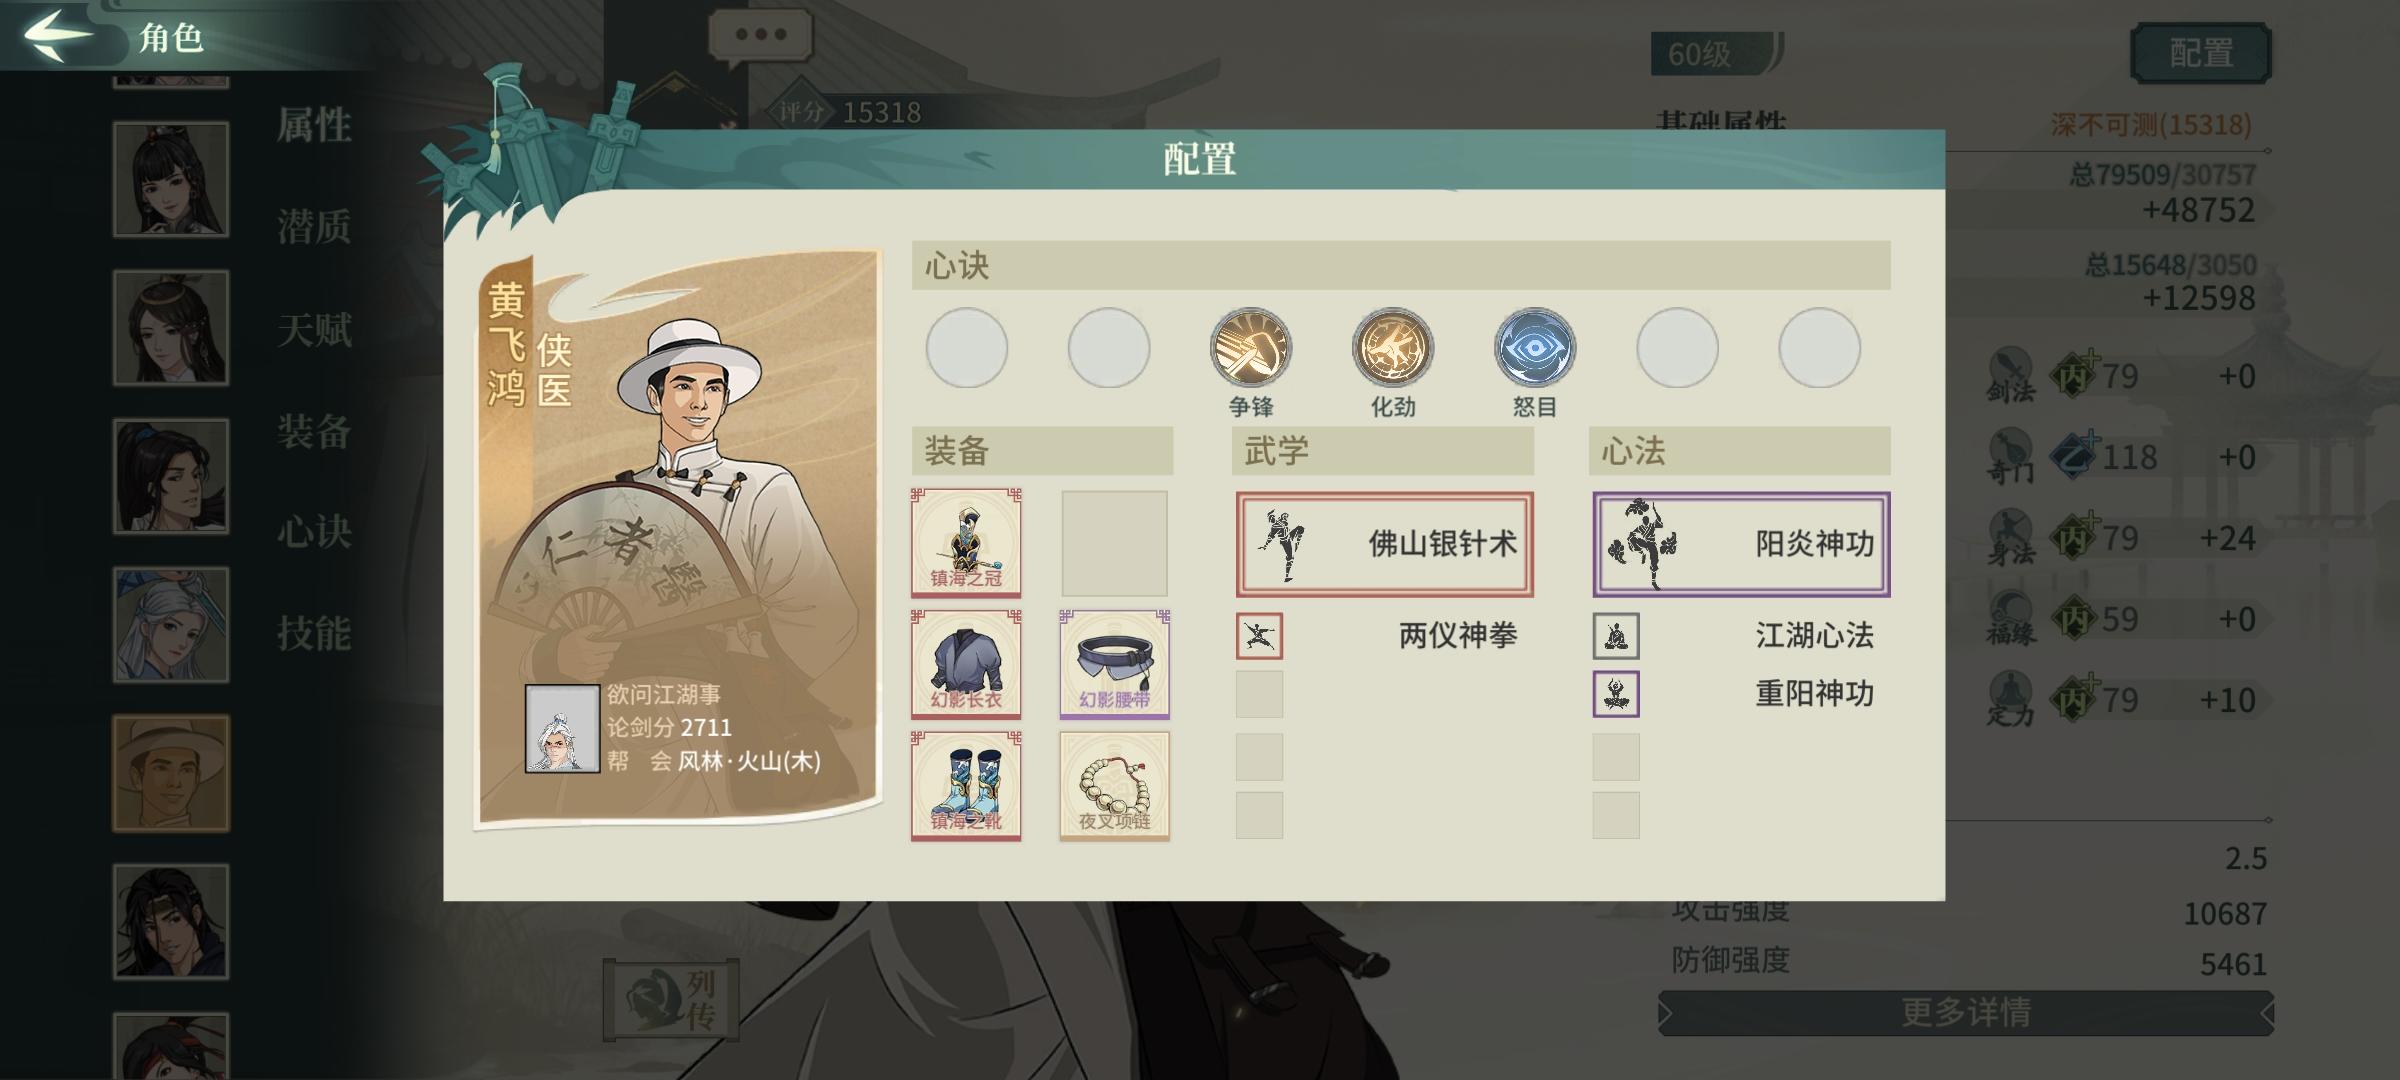Open the 属性 tab in sidebar
Image resolution: width=2400 pixels, height=1080 pixels.
[x=314, y=126]
